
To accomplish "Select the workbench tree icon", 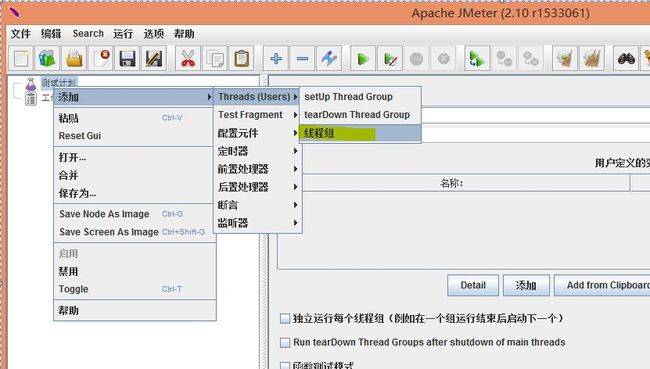I will click(31, 99).
